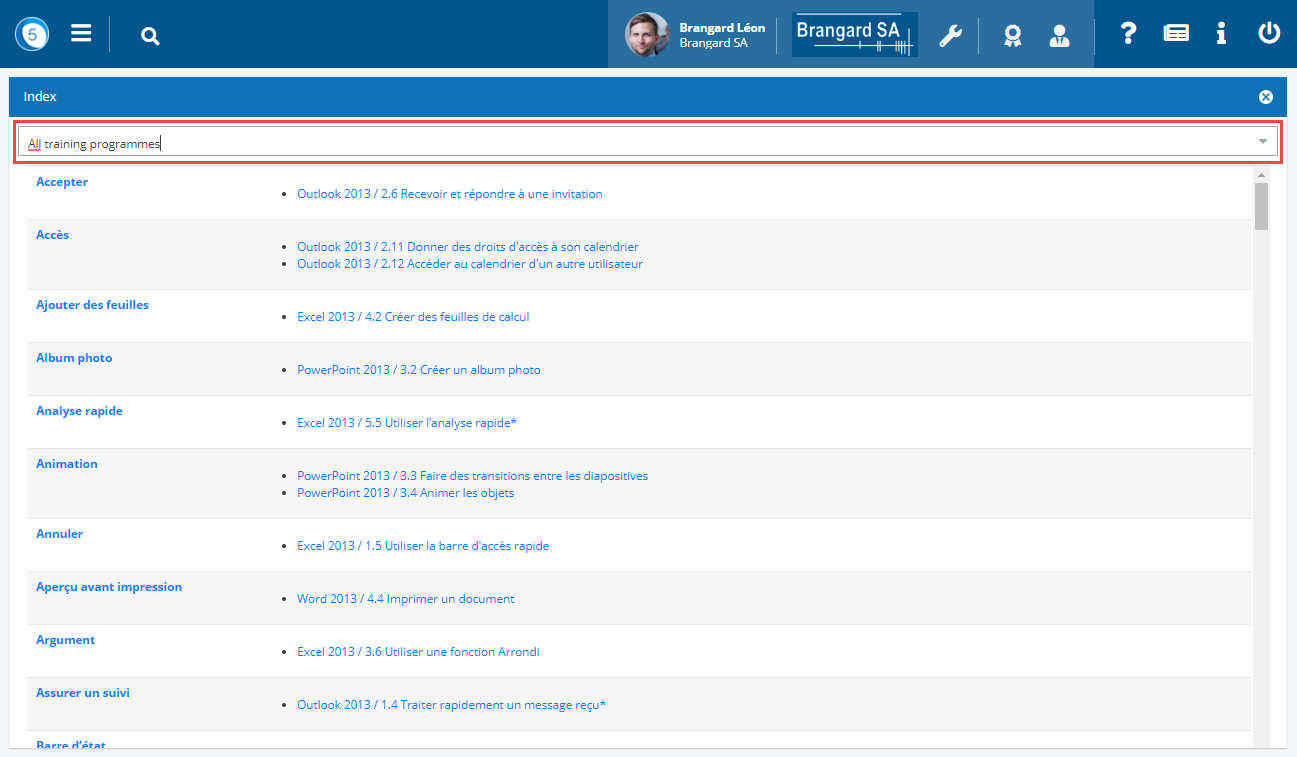Open Outlook 2013 / 2.6 Recevoir et répondre link
1297x757 pixels.
coord(449,194)
